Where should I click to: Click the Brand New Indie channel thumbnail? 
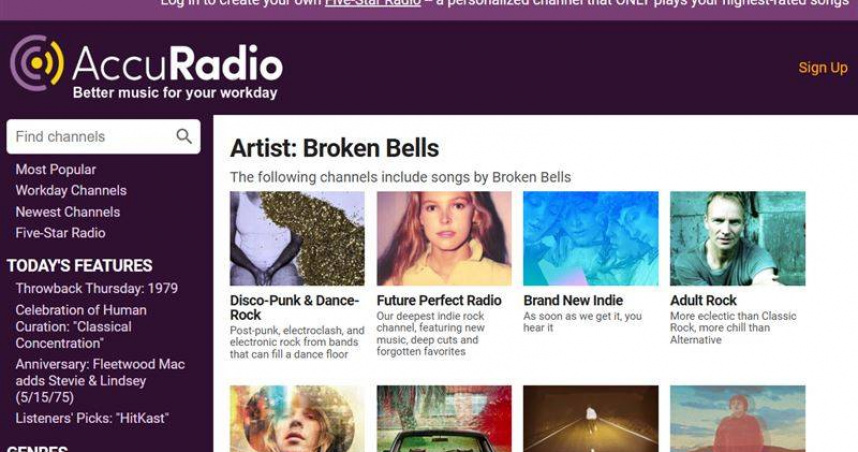pos(590,239)
